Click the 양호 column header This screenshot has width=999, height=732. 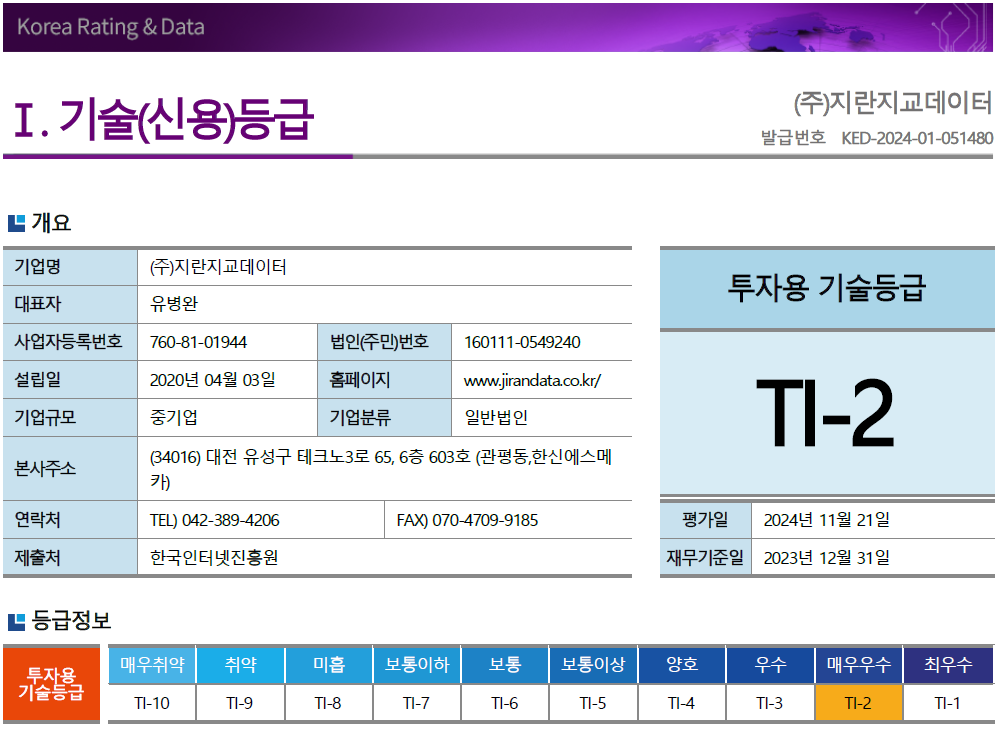(x=681, y=664)
